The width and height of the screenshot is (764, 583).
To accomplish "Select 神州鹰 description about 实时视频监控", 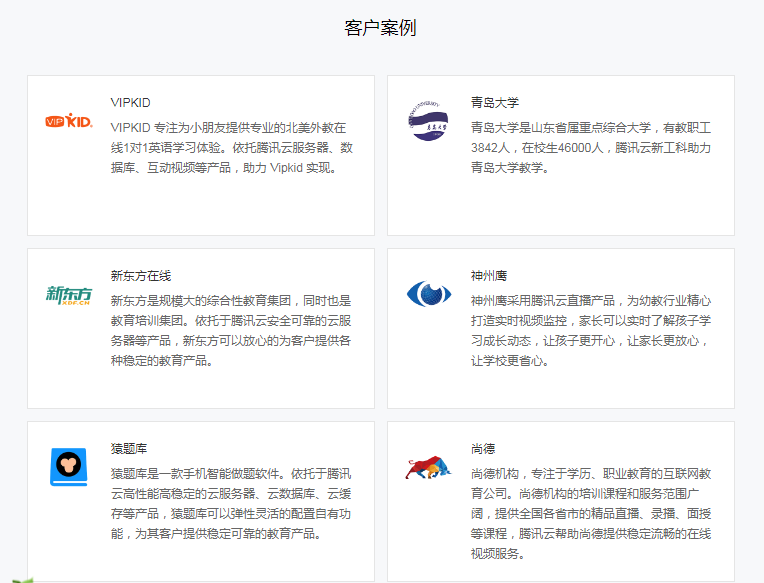I will (x=591, y=331).
